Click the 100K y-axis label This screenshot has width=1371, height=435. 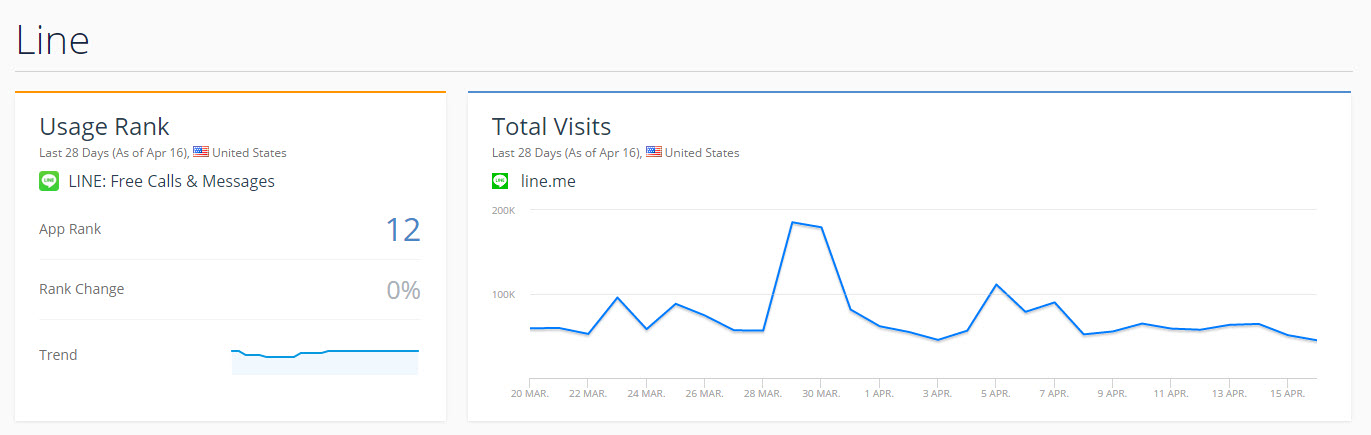504,295
